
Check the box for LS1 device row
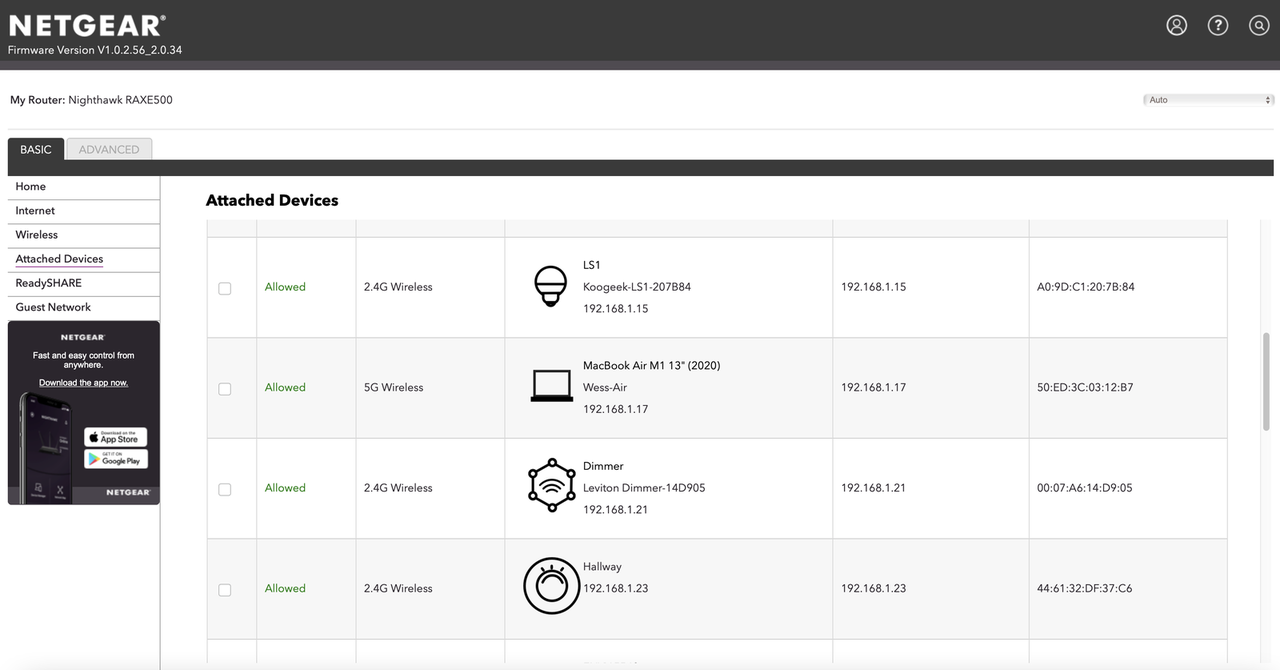[225, 288]
